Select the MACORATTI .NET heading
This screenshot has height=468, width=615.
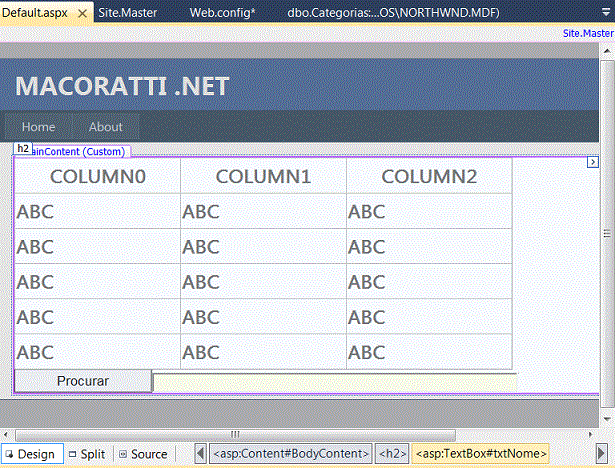tap(122, 86)
